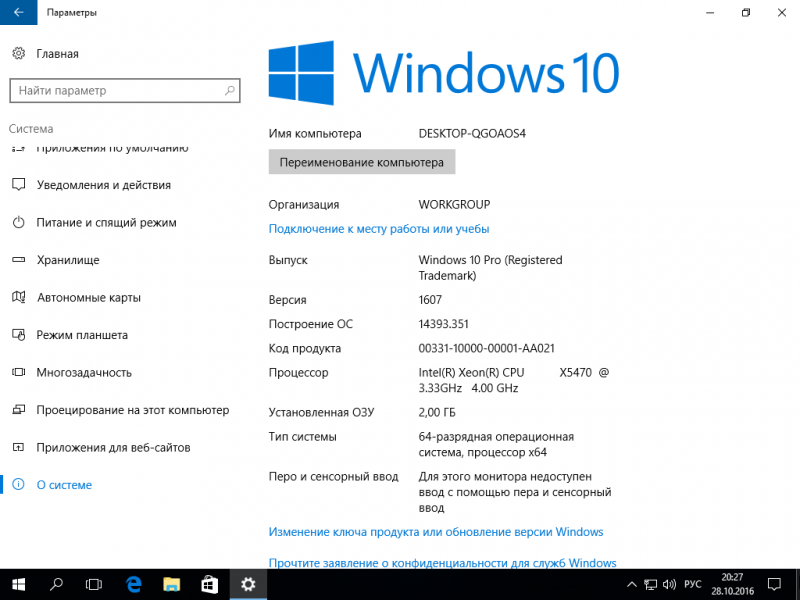Click the WORKGROUP organization value
800x600 pixels.
coord(454,205)
